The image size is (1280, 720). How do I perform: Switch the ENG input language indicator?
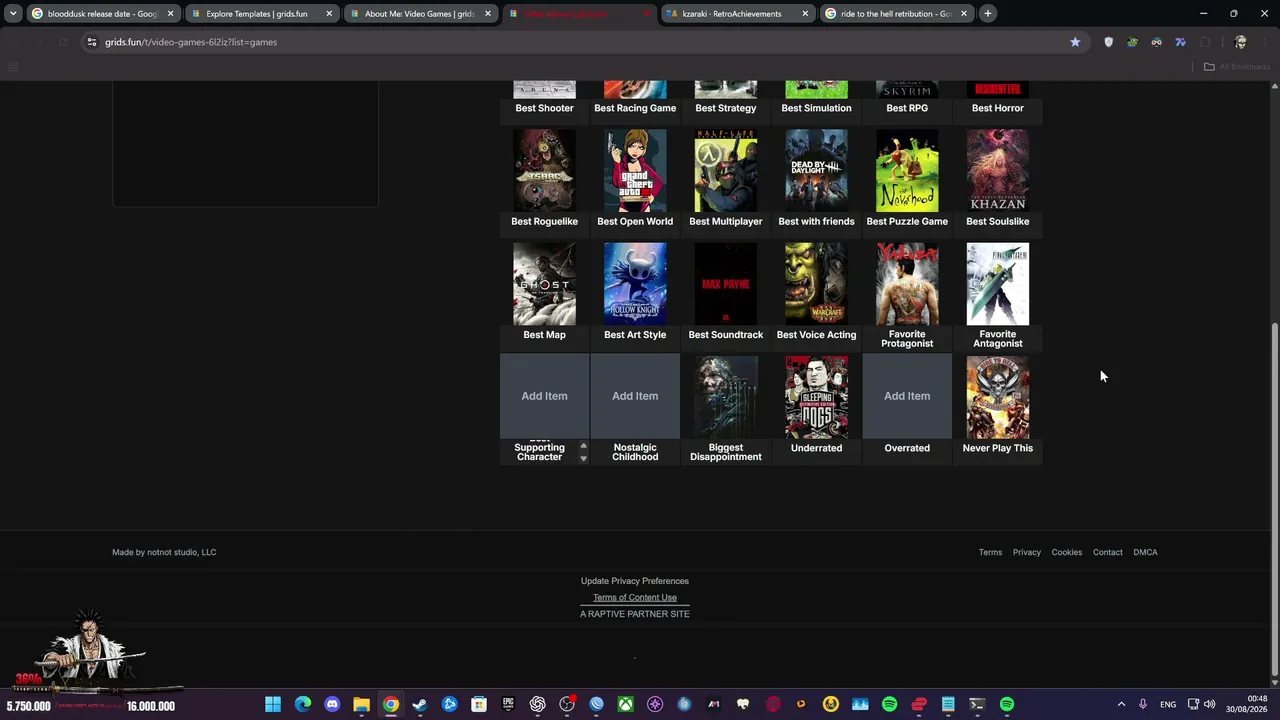pyautogui.click(x=1168, y=705)
